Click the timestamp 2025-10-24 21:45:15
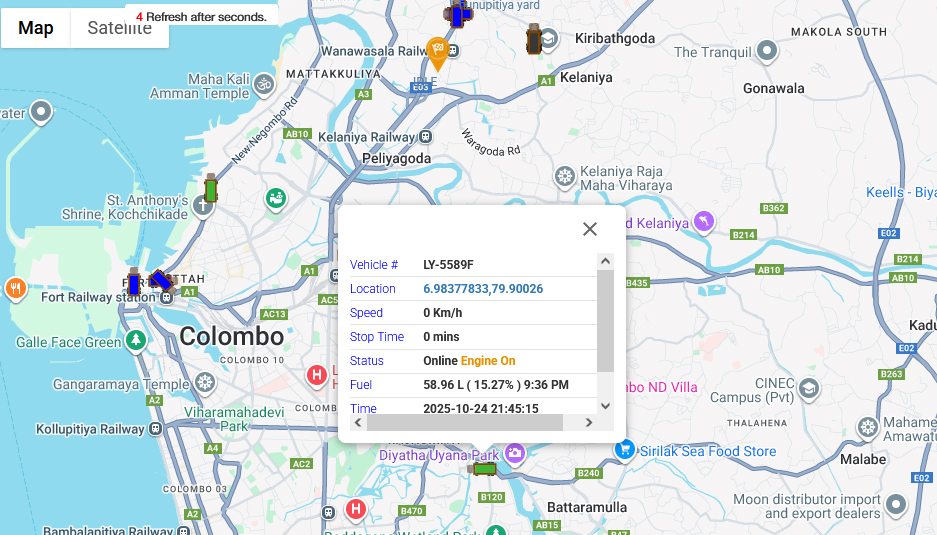 tap(481, 409)
